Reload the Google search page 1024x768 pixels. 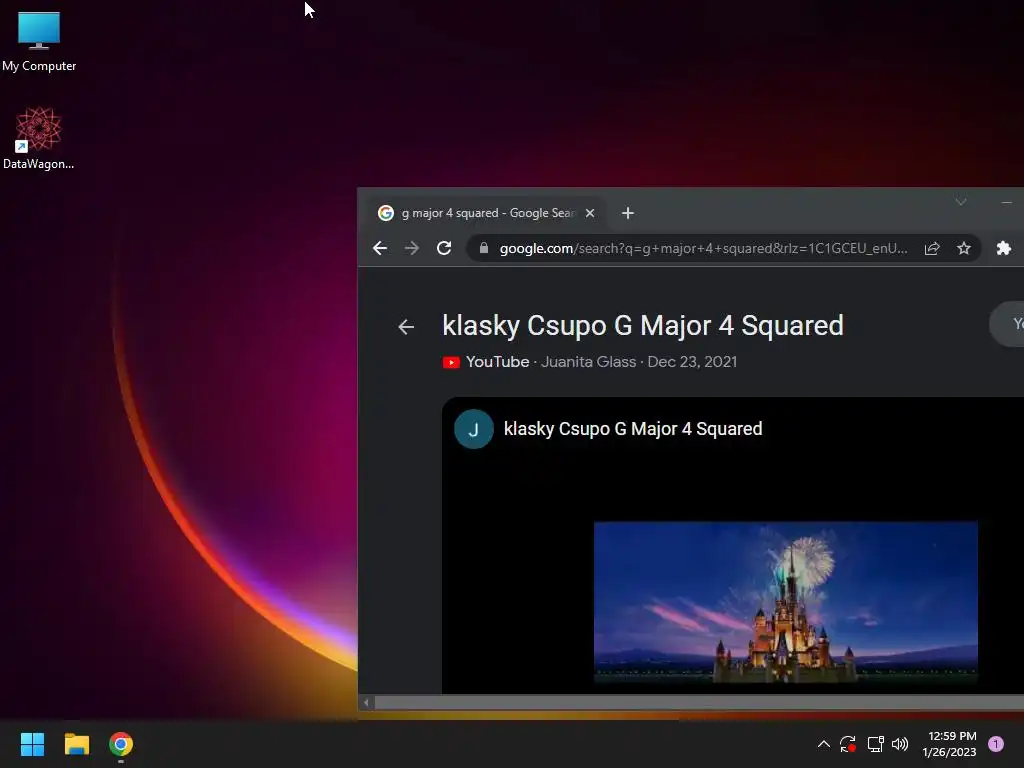444,248
